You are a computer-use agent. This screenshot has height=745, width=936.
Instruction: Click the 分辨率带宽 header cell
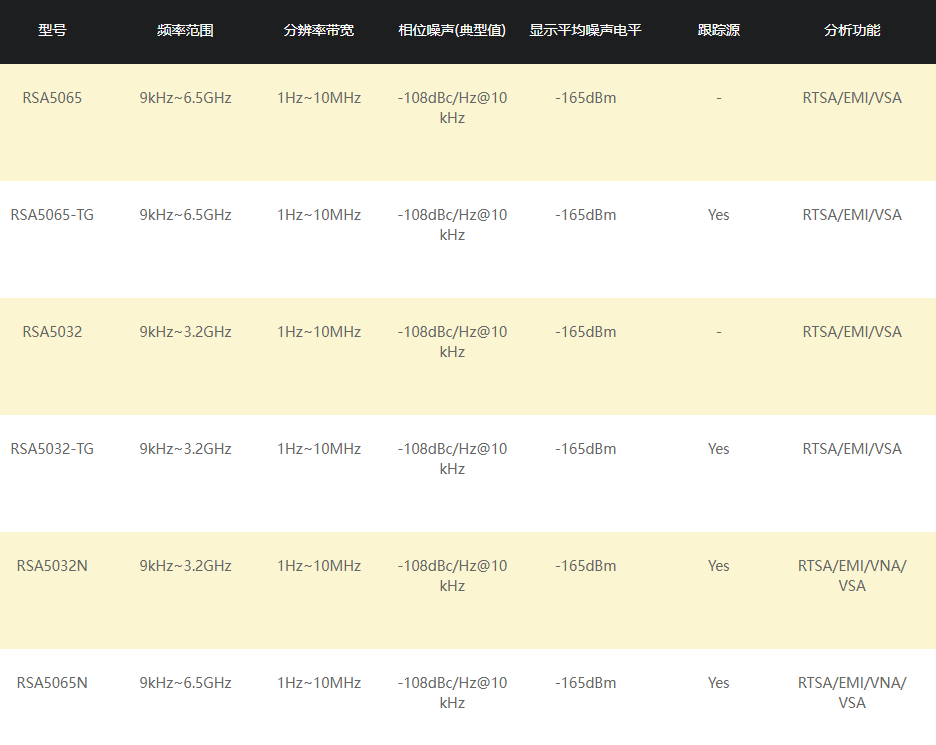(319, 30)
